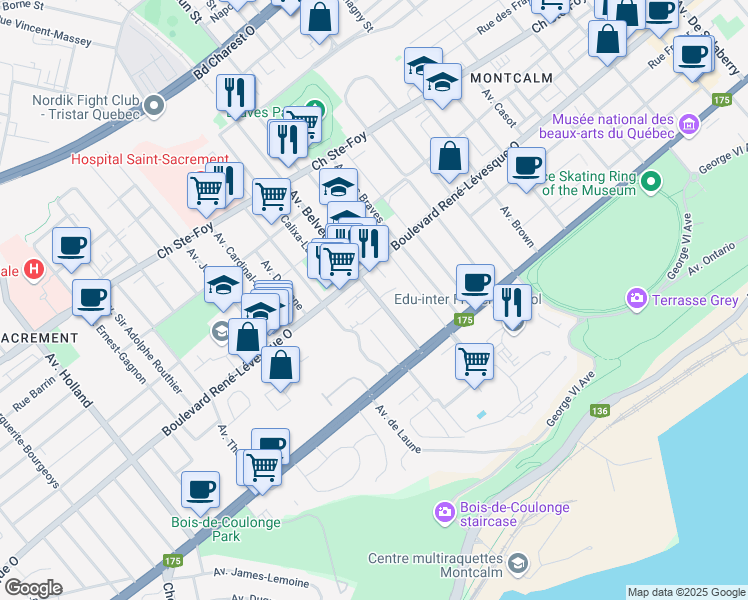The image size is (748, 600).
Task: Click the coffee marker near Ernest-Gagnon street
Action: (92, 300)
